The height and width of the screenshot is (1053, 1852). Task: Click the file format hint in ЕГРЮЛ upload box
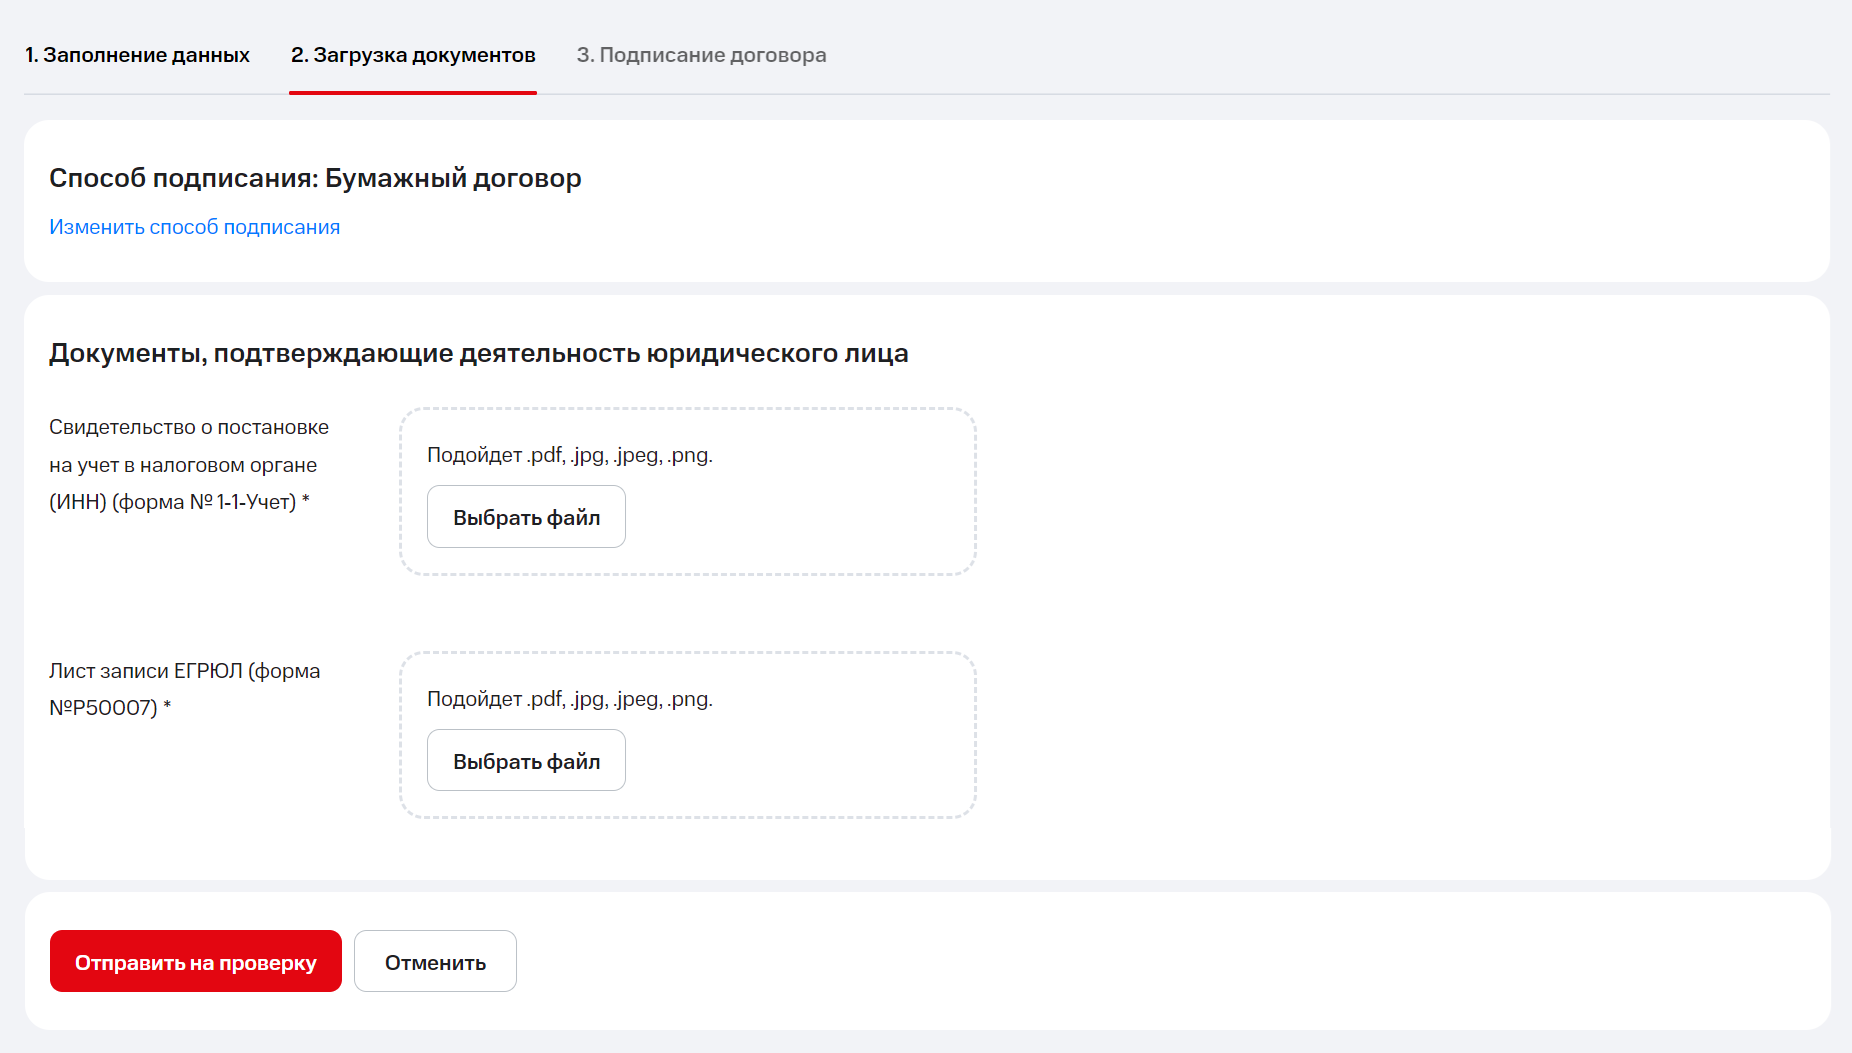pyautogui.click(x=569, y=699)
